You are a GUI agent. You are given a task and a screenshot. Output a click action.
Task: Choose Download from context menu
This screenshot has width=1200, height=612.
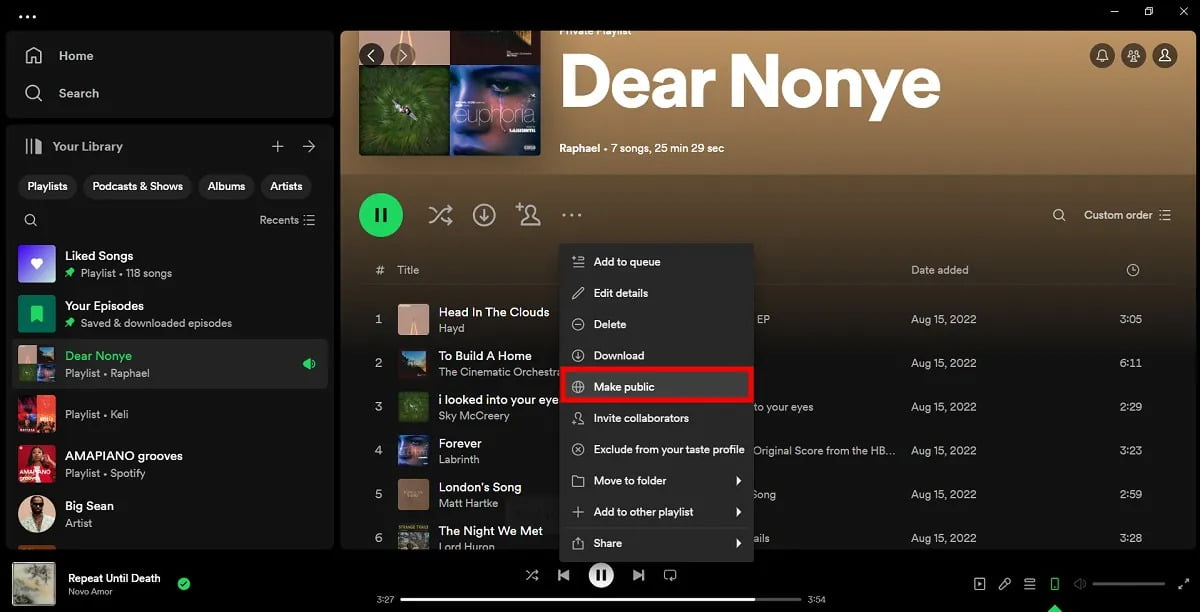(656, 355)
